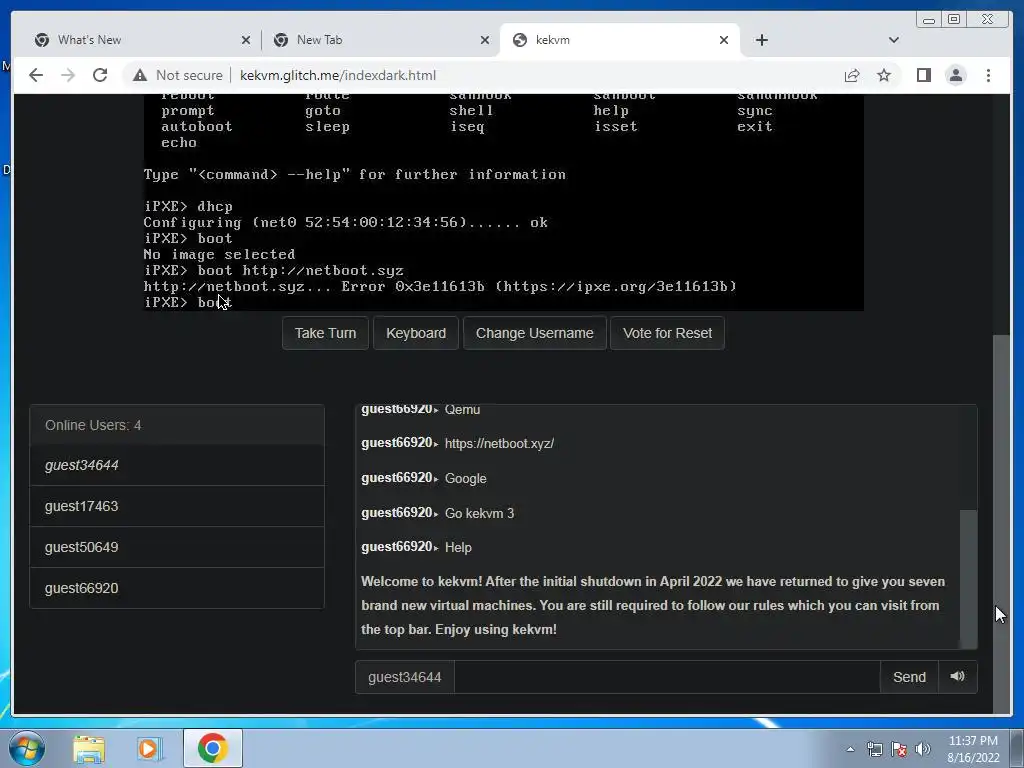
Task: Open Windows Explorer from taskbar
Action: point(89,748)
